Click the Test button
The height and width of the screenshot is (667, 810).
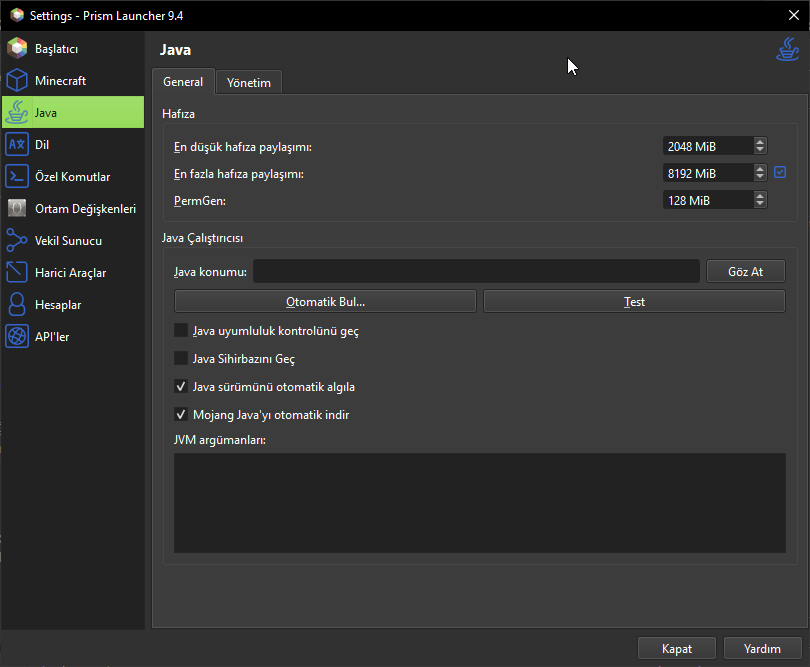click(x=634, y=301)
